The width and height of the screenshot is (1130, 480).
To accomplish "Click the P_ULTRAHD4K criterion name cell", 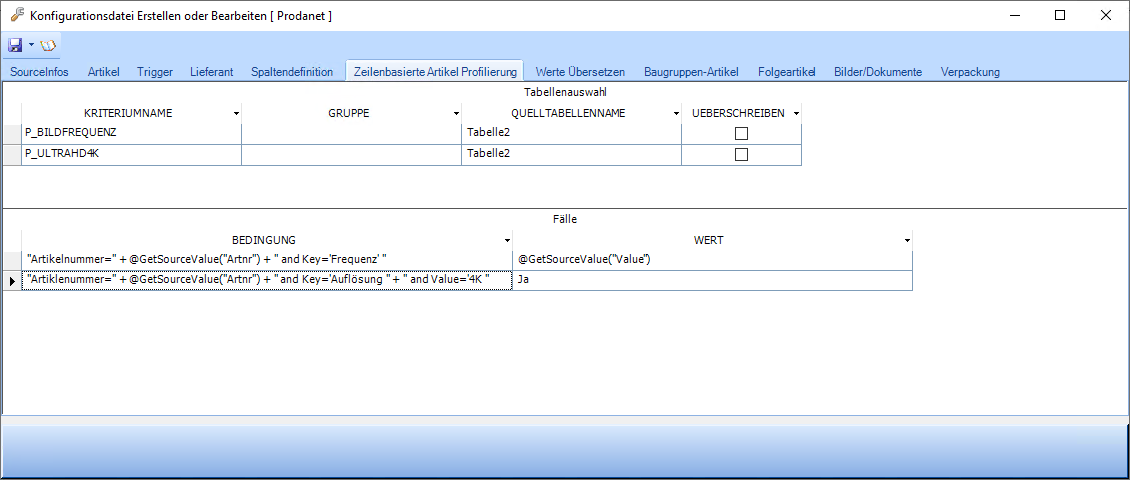I will click(130, 154).
